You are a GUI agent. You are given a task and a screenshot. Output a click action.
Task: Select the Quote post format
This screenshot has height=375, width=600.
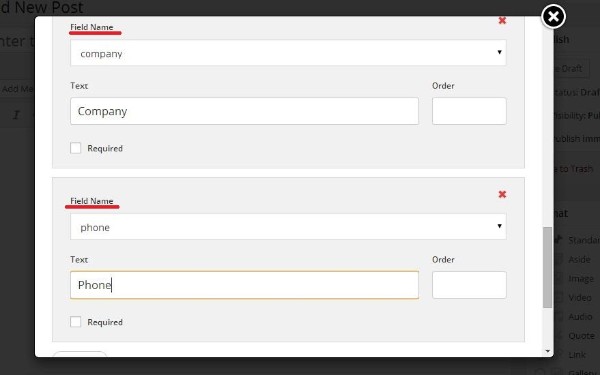(581, 336)
